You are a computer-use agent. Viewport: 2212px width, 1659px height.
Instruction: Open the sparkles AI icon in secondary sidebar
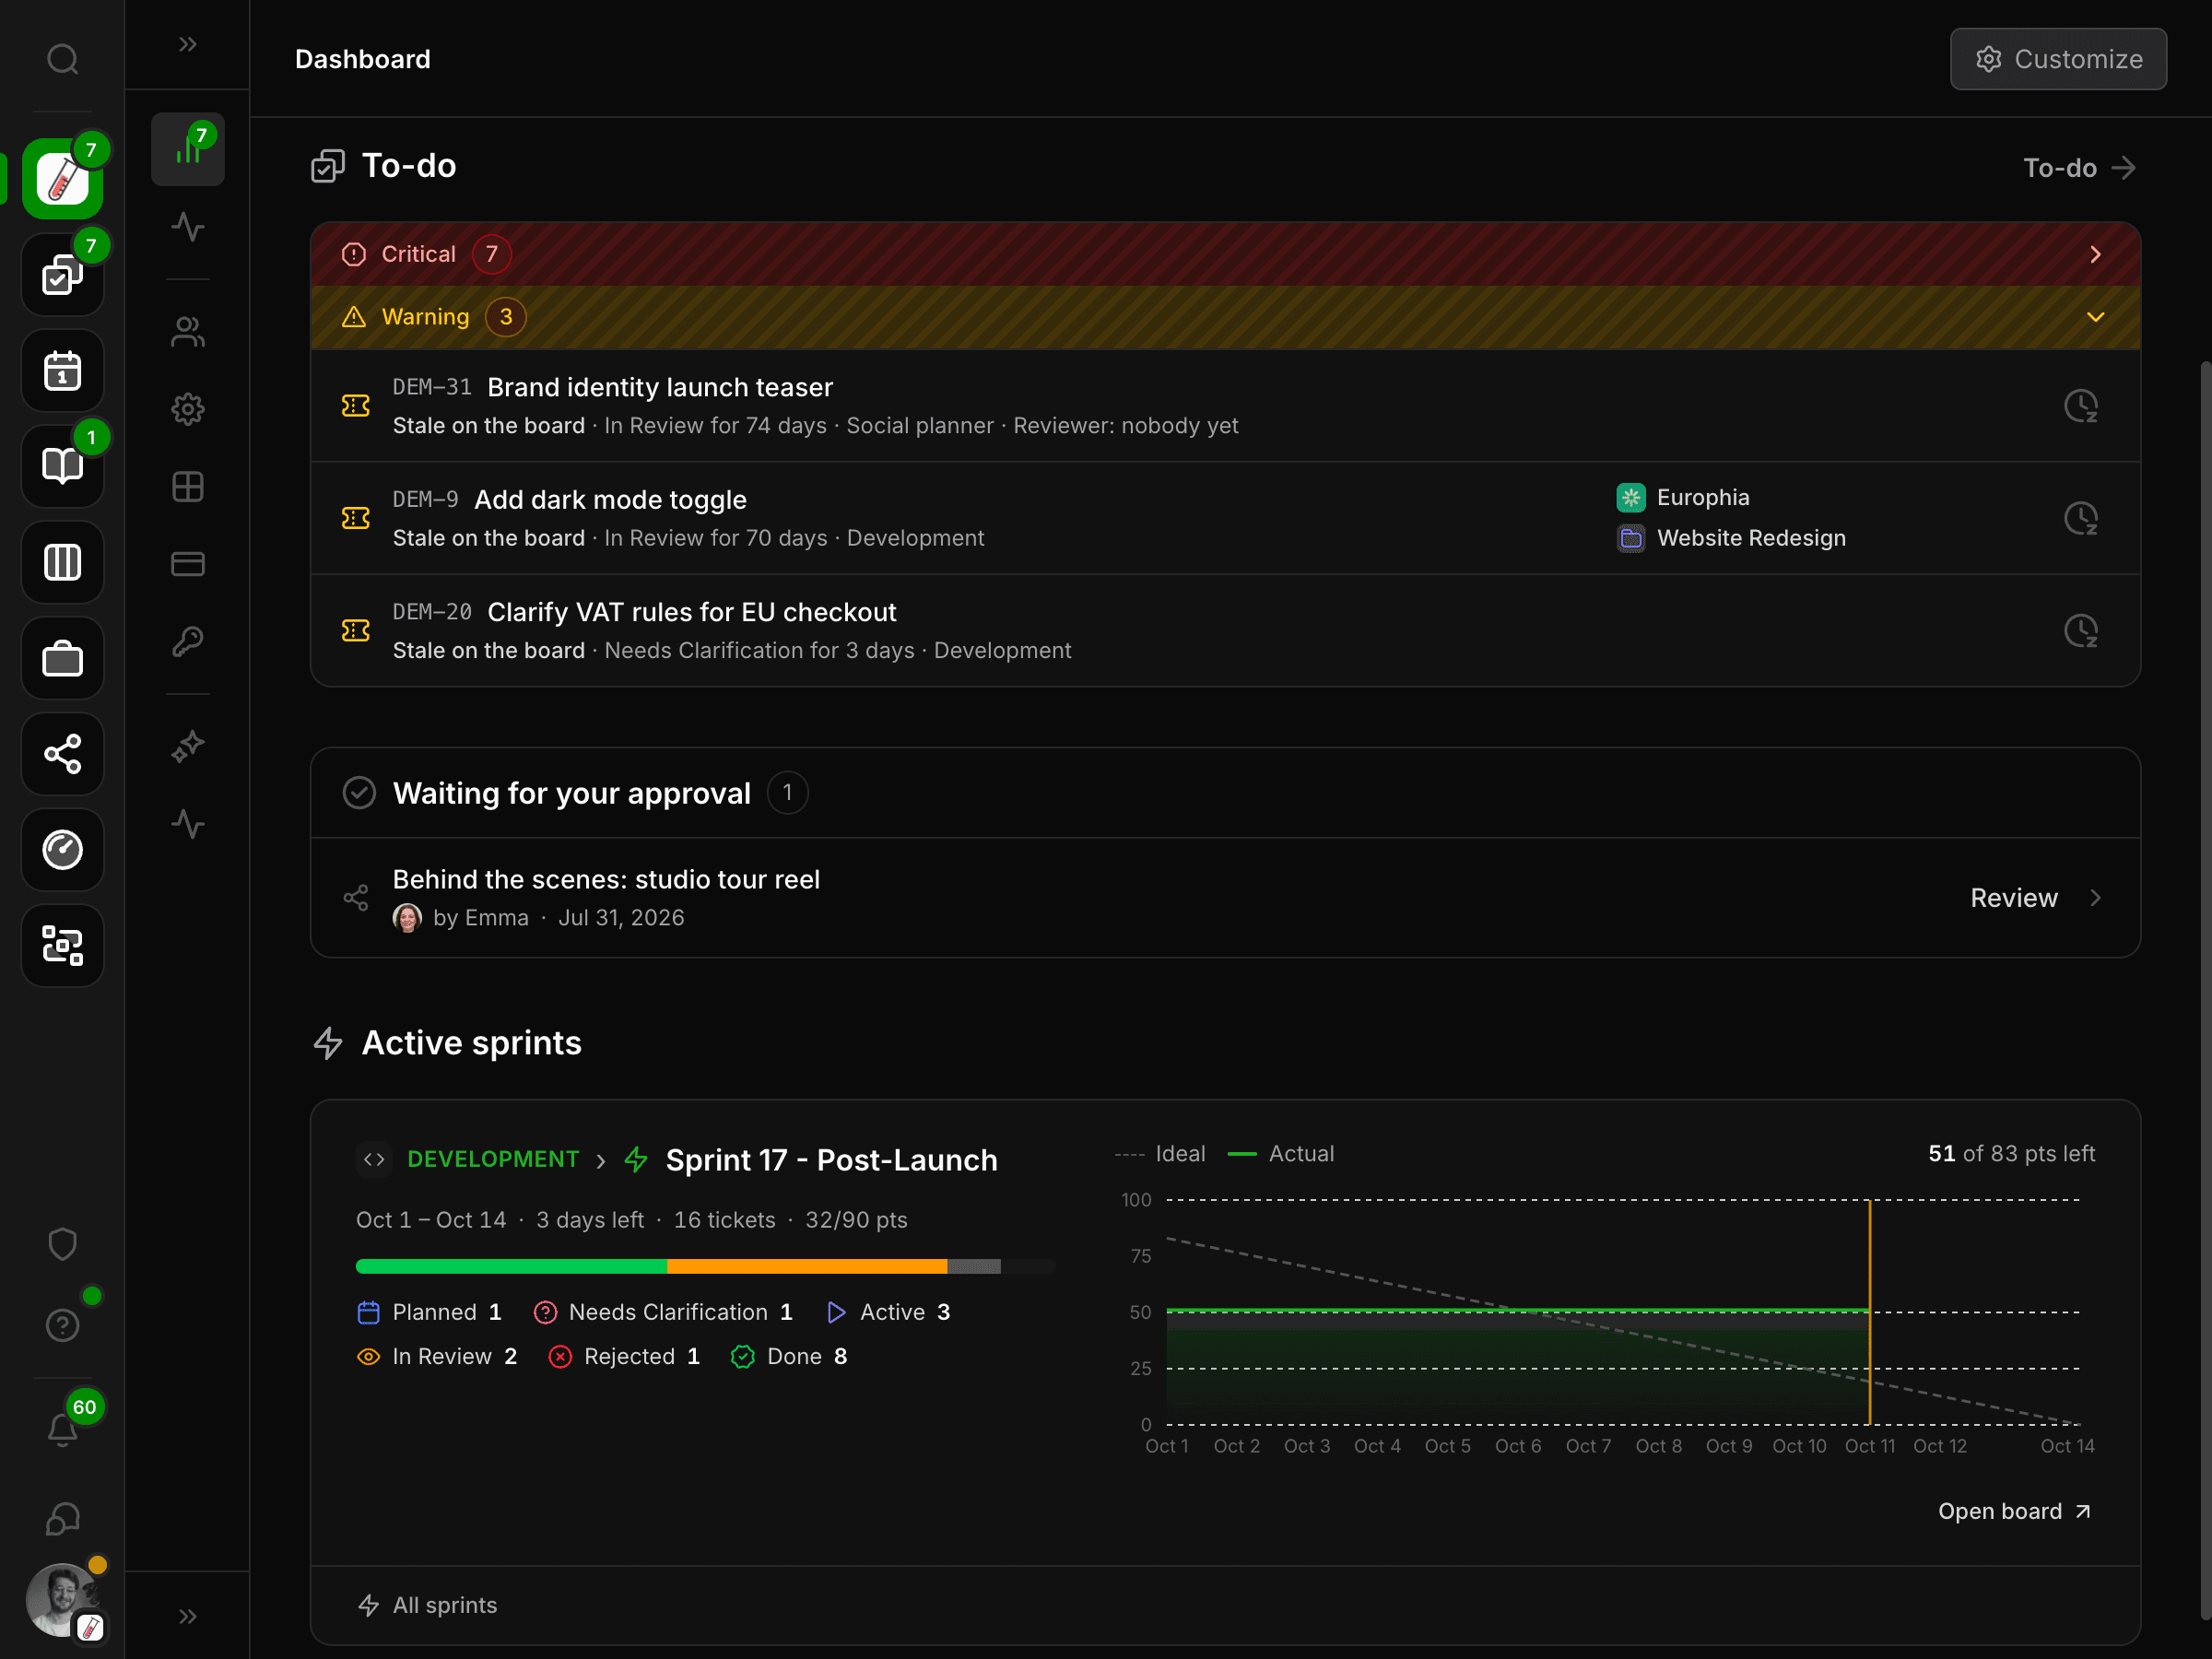click(188, 747)
